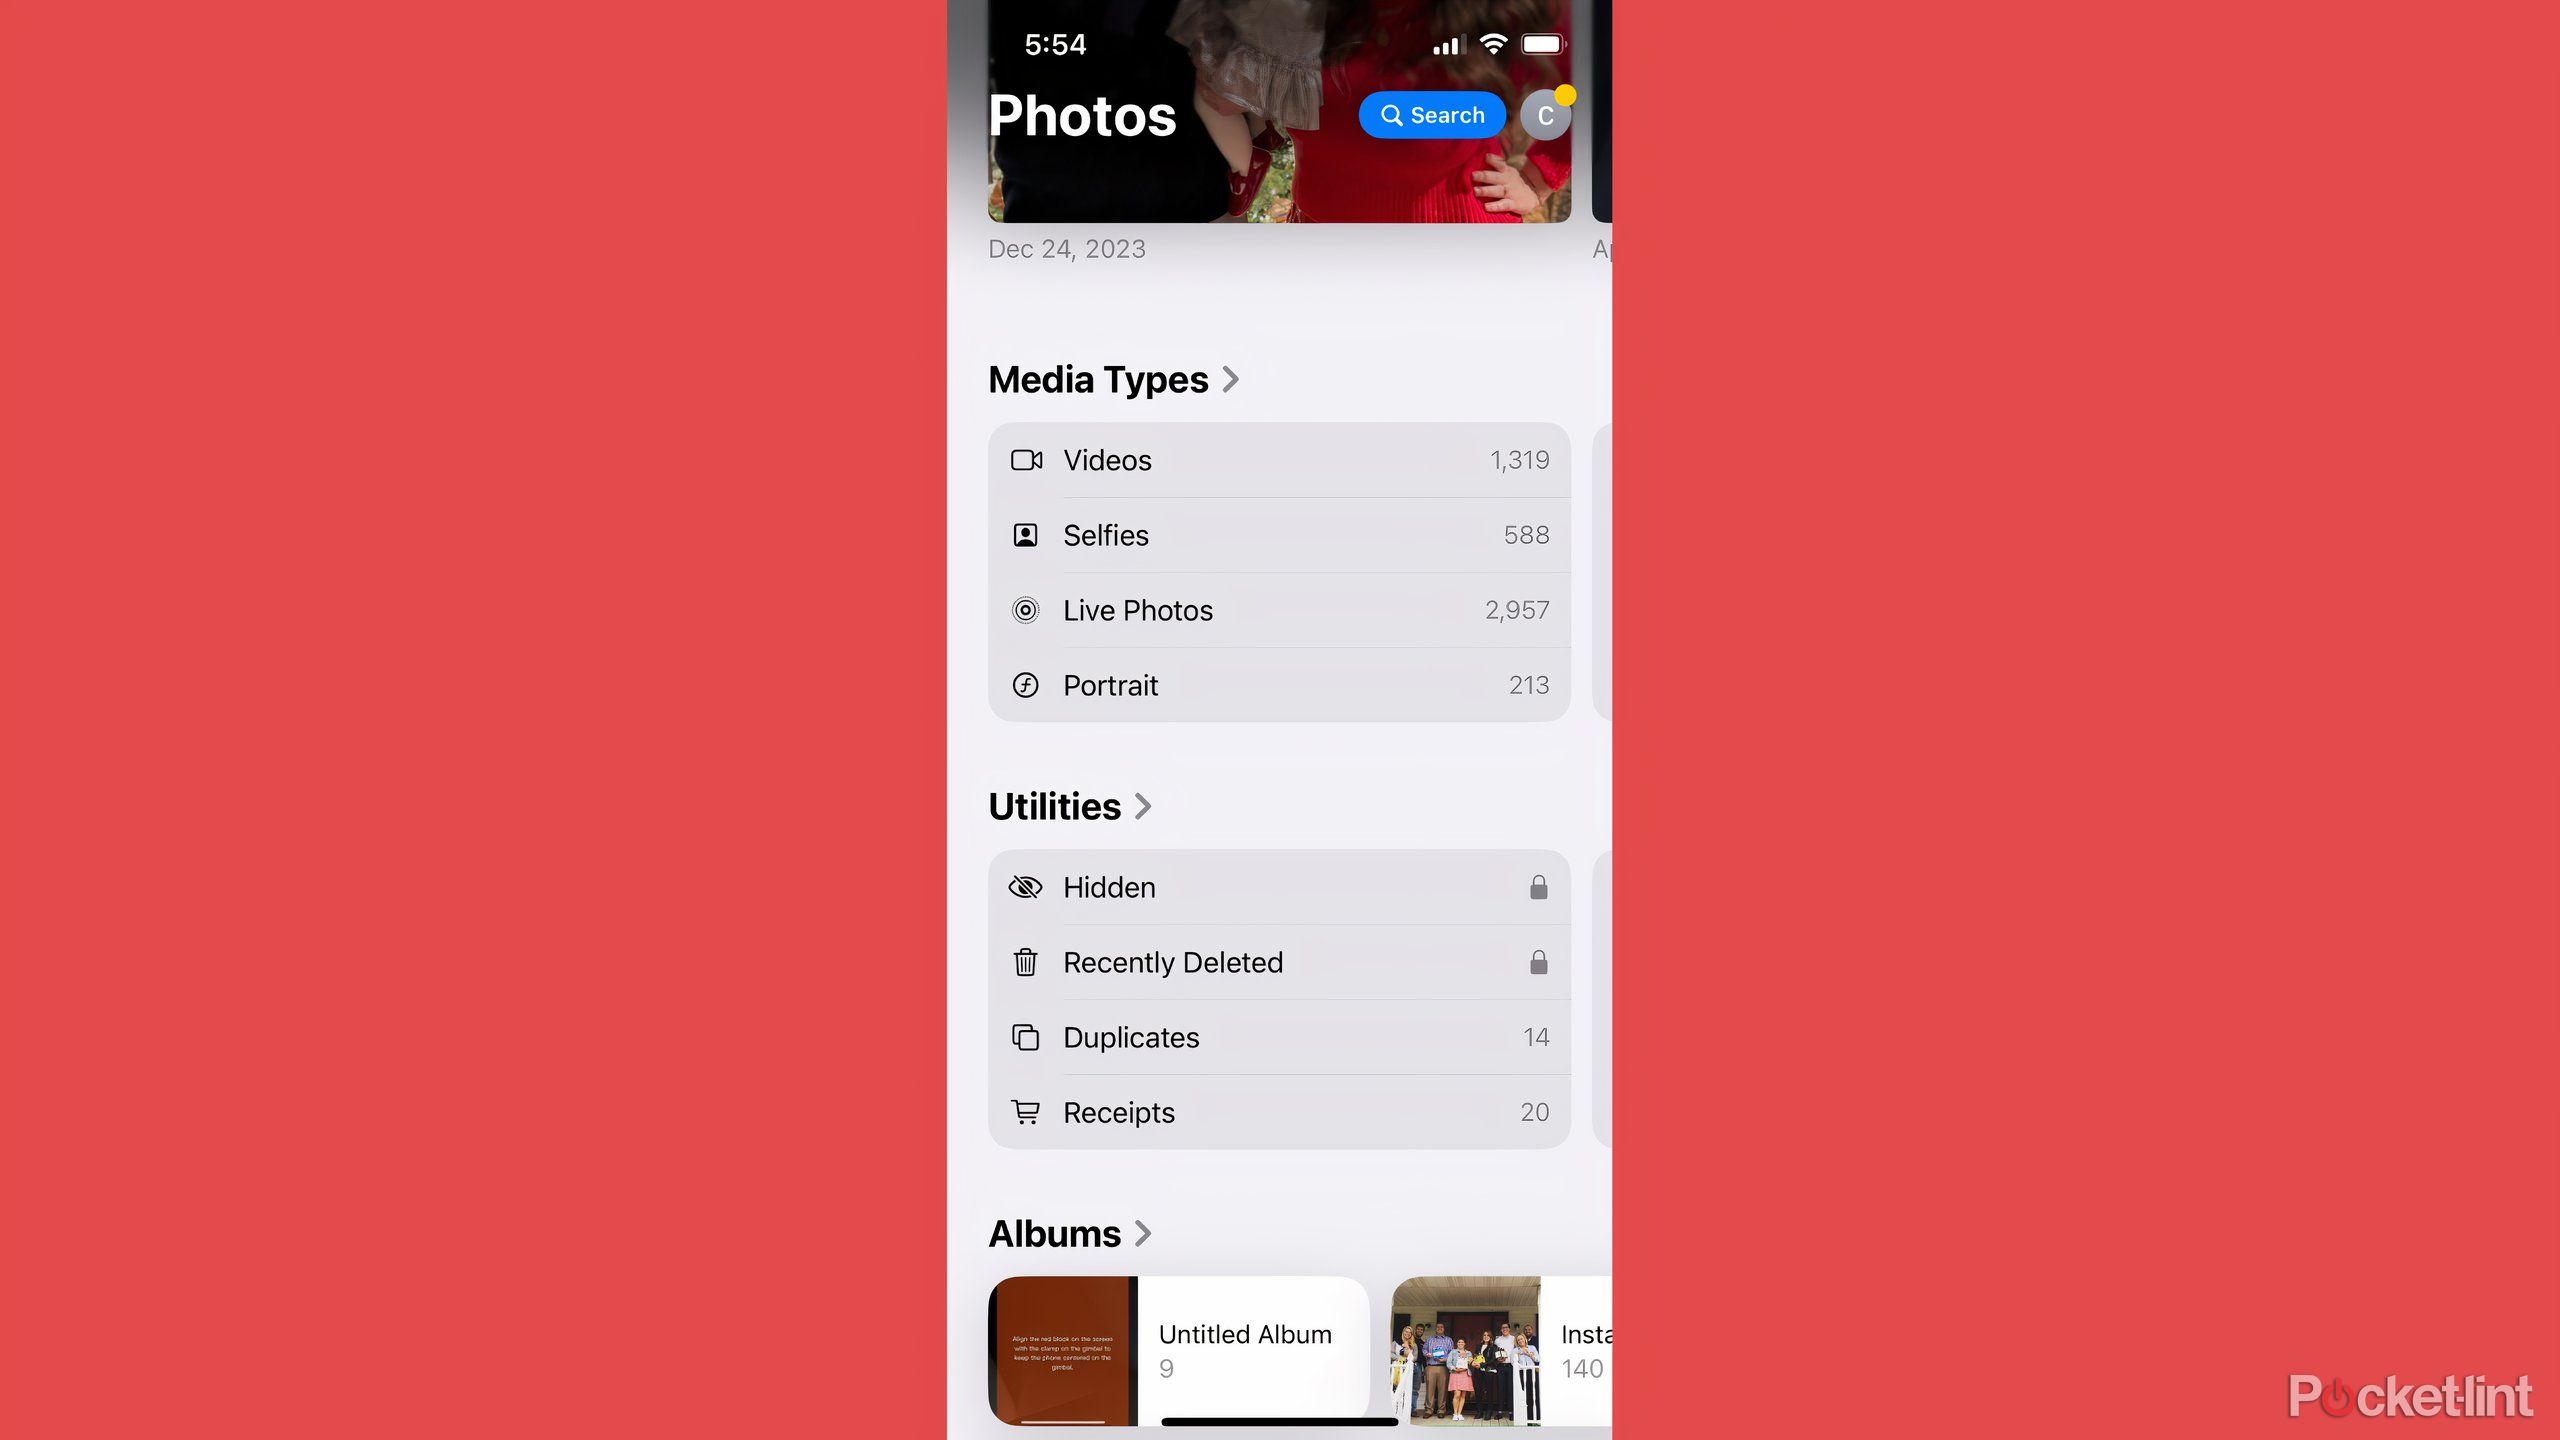Expand the Albums section
2560x1440 pixels.
point(1069,1233)
